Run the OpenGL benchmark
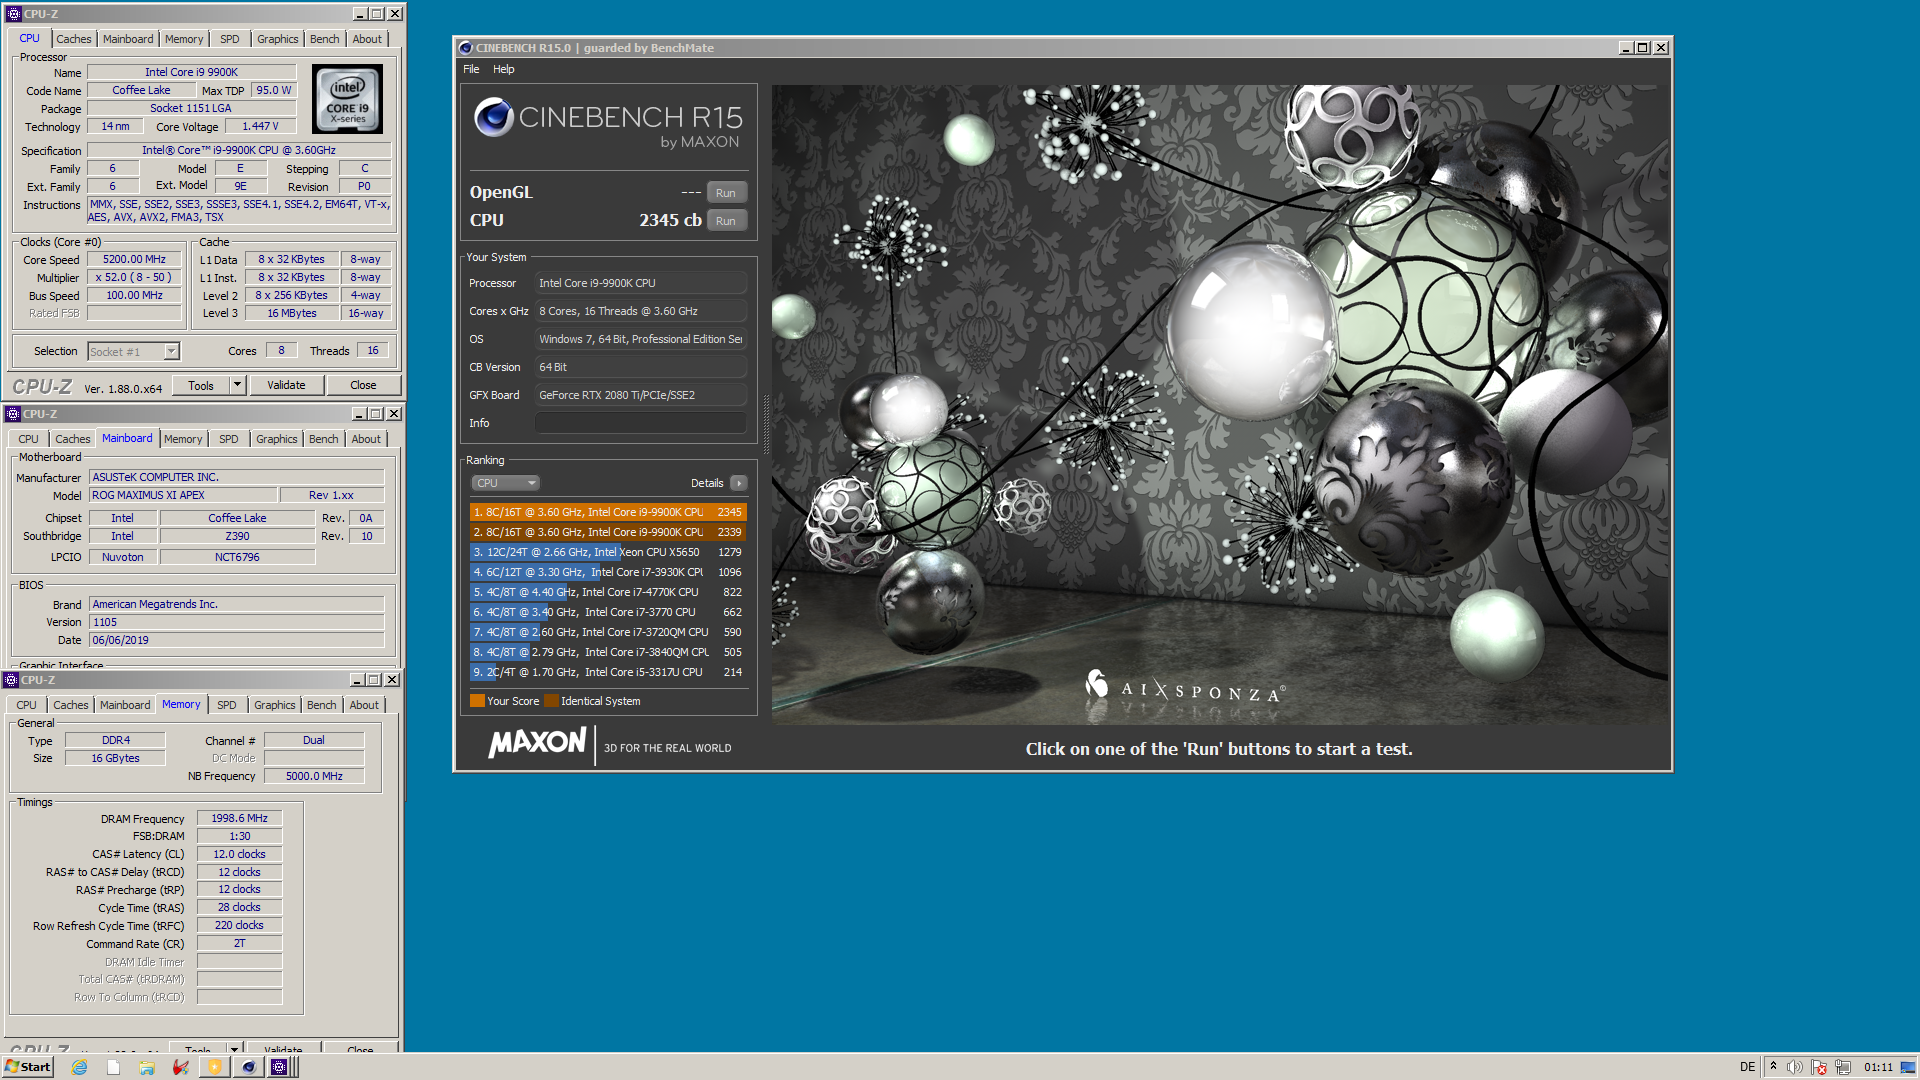Screen dimensions: 1920x1080 (x=726, y=193)
